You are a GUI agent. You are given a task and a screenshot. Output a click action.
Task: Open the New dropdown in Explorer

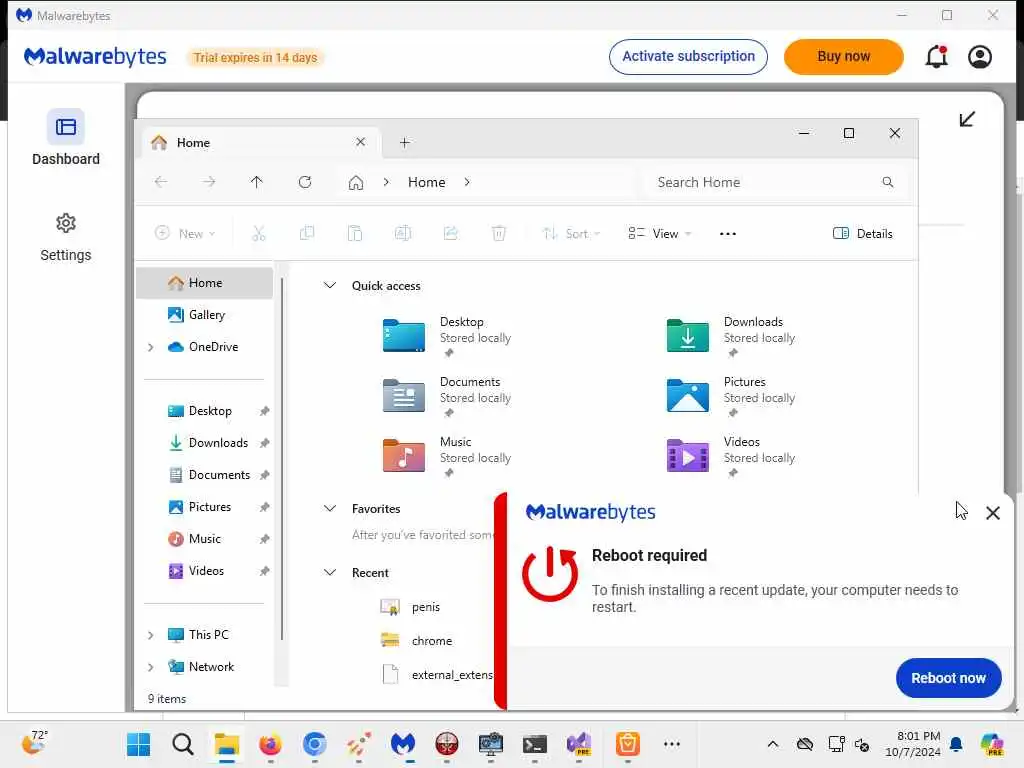pyautogui.click(x=185, y=233)
